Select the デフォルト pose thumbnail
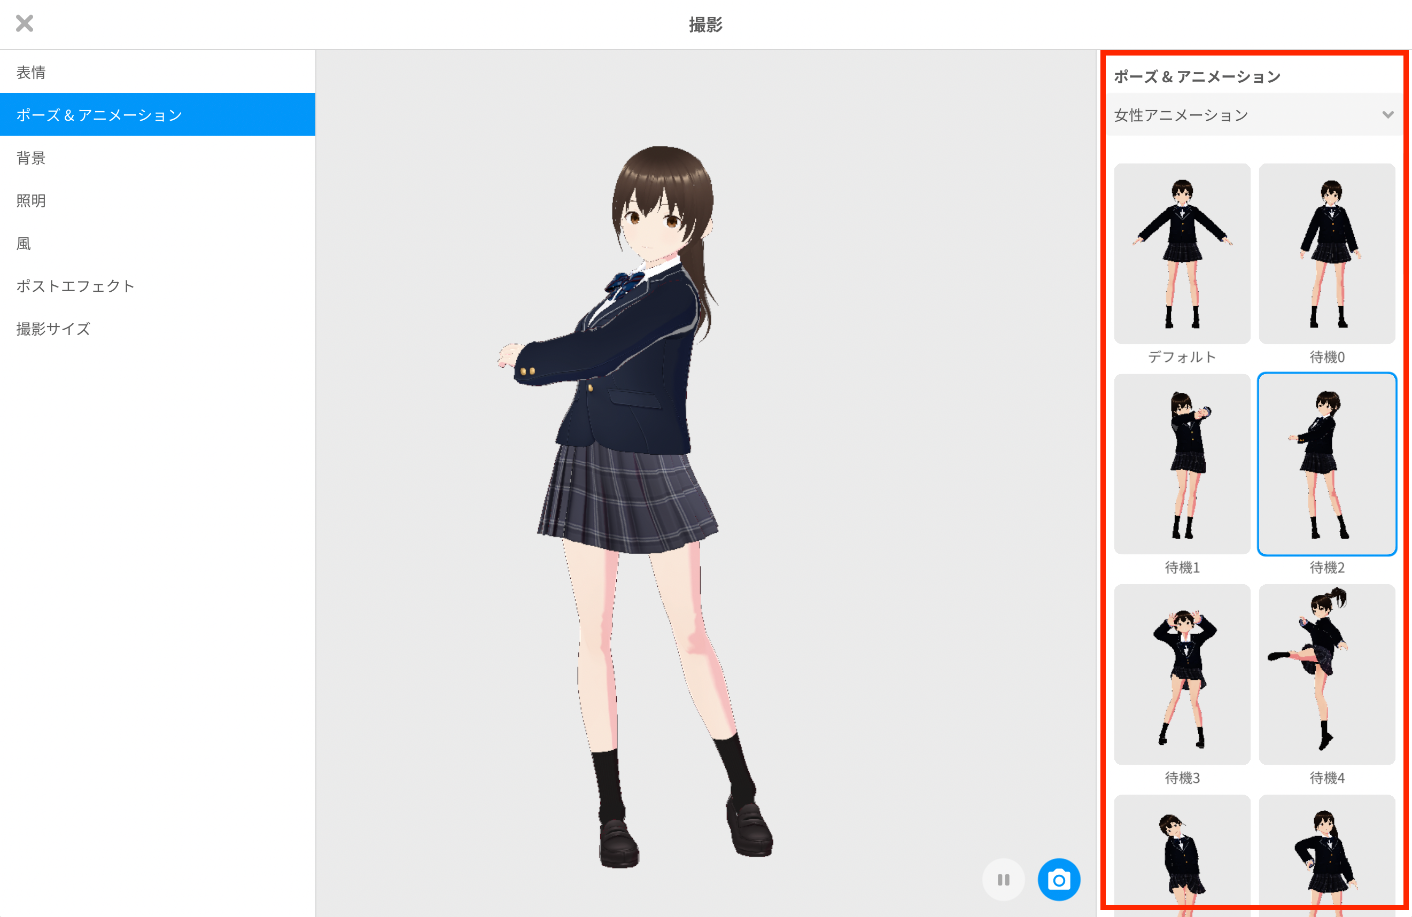 tap(1182, 254)
